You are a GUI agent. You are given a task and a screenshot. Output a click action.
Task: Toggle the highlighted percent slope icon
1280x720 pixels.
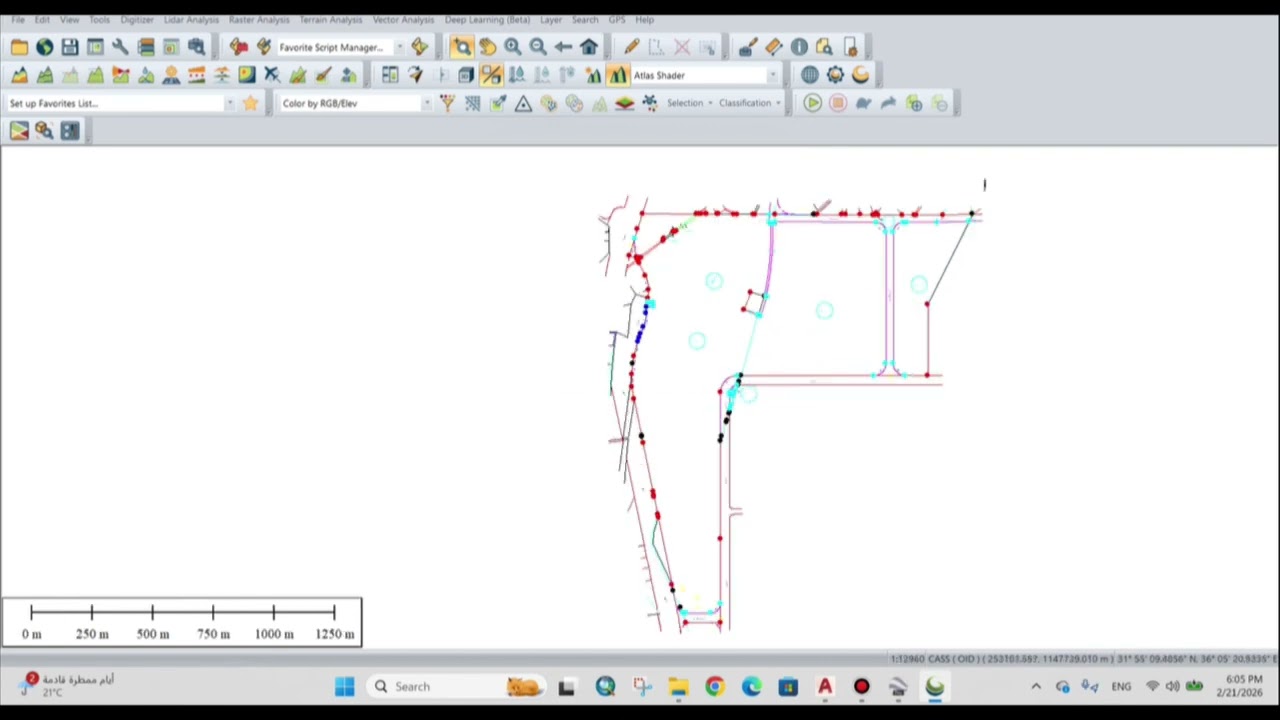click(x=491, y=75)
